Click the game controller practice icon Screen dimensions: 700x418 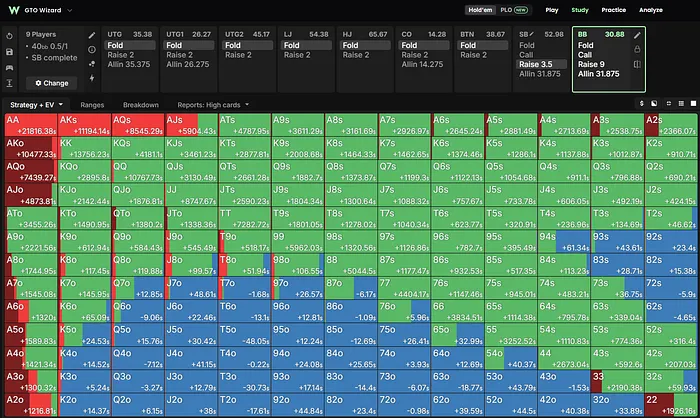(x=9, y=67)
